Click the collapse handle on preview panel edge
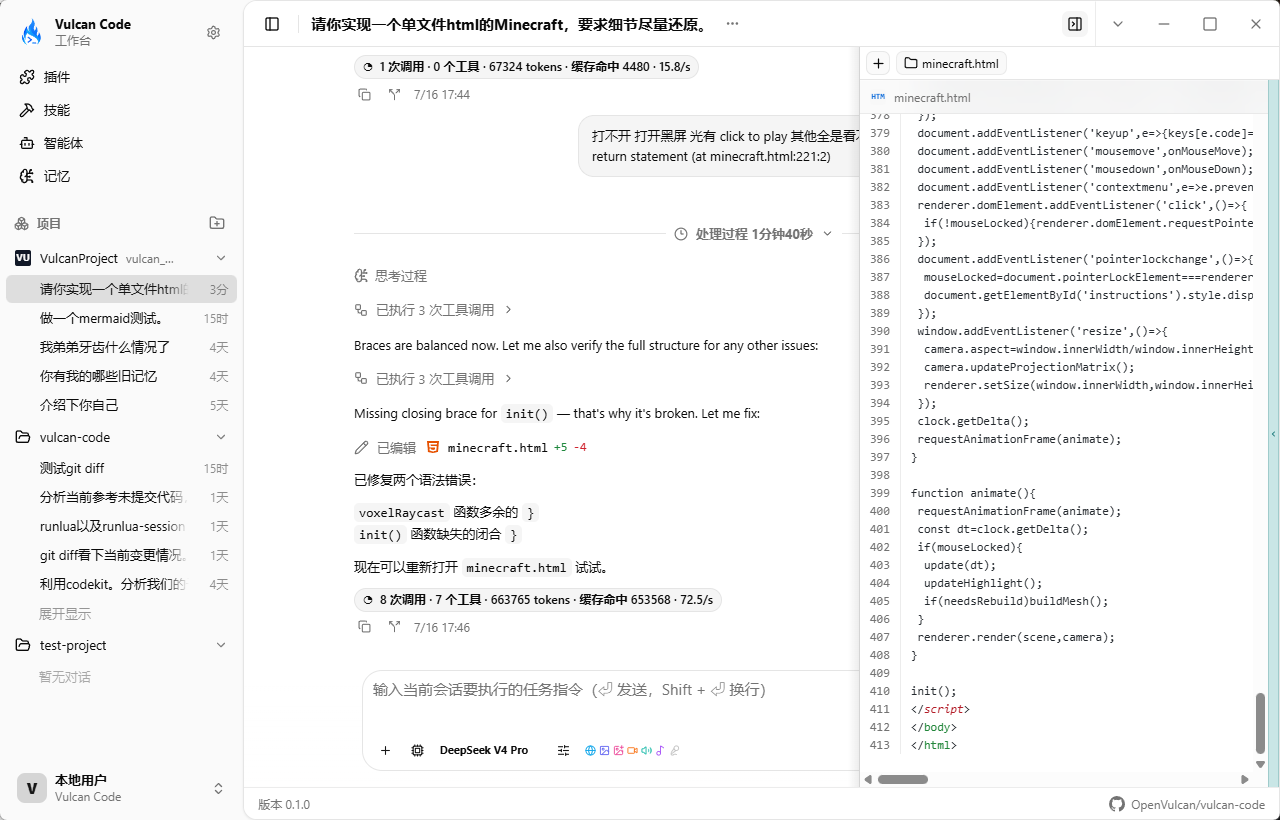1280x820 pixels. tap(1274, 433)
